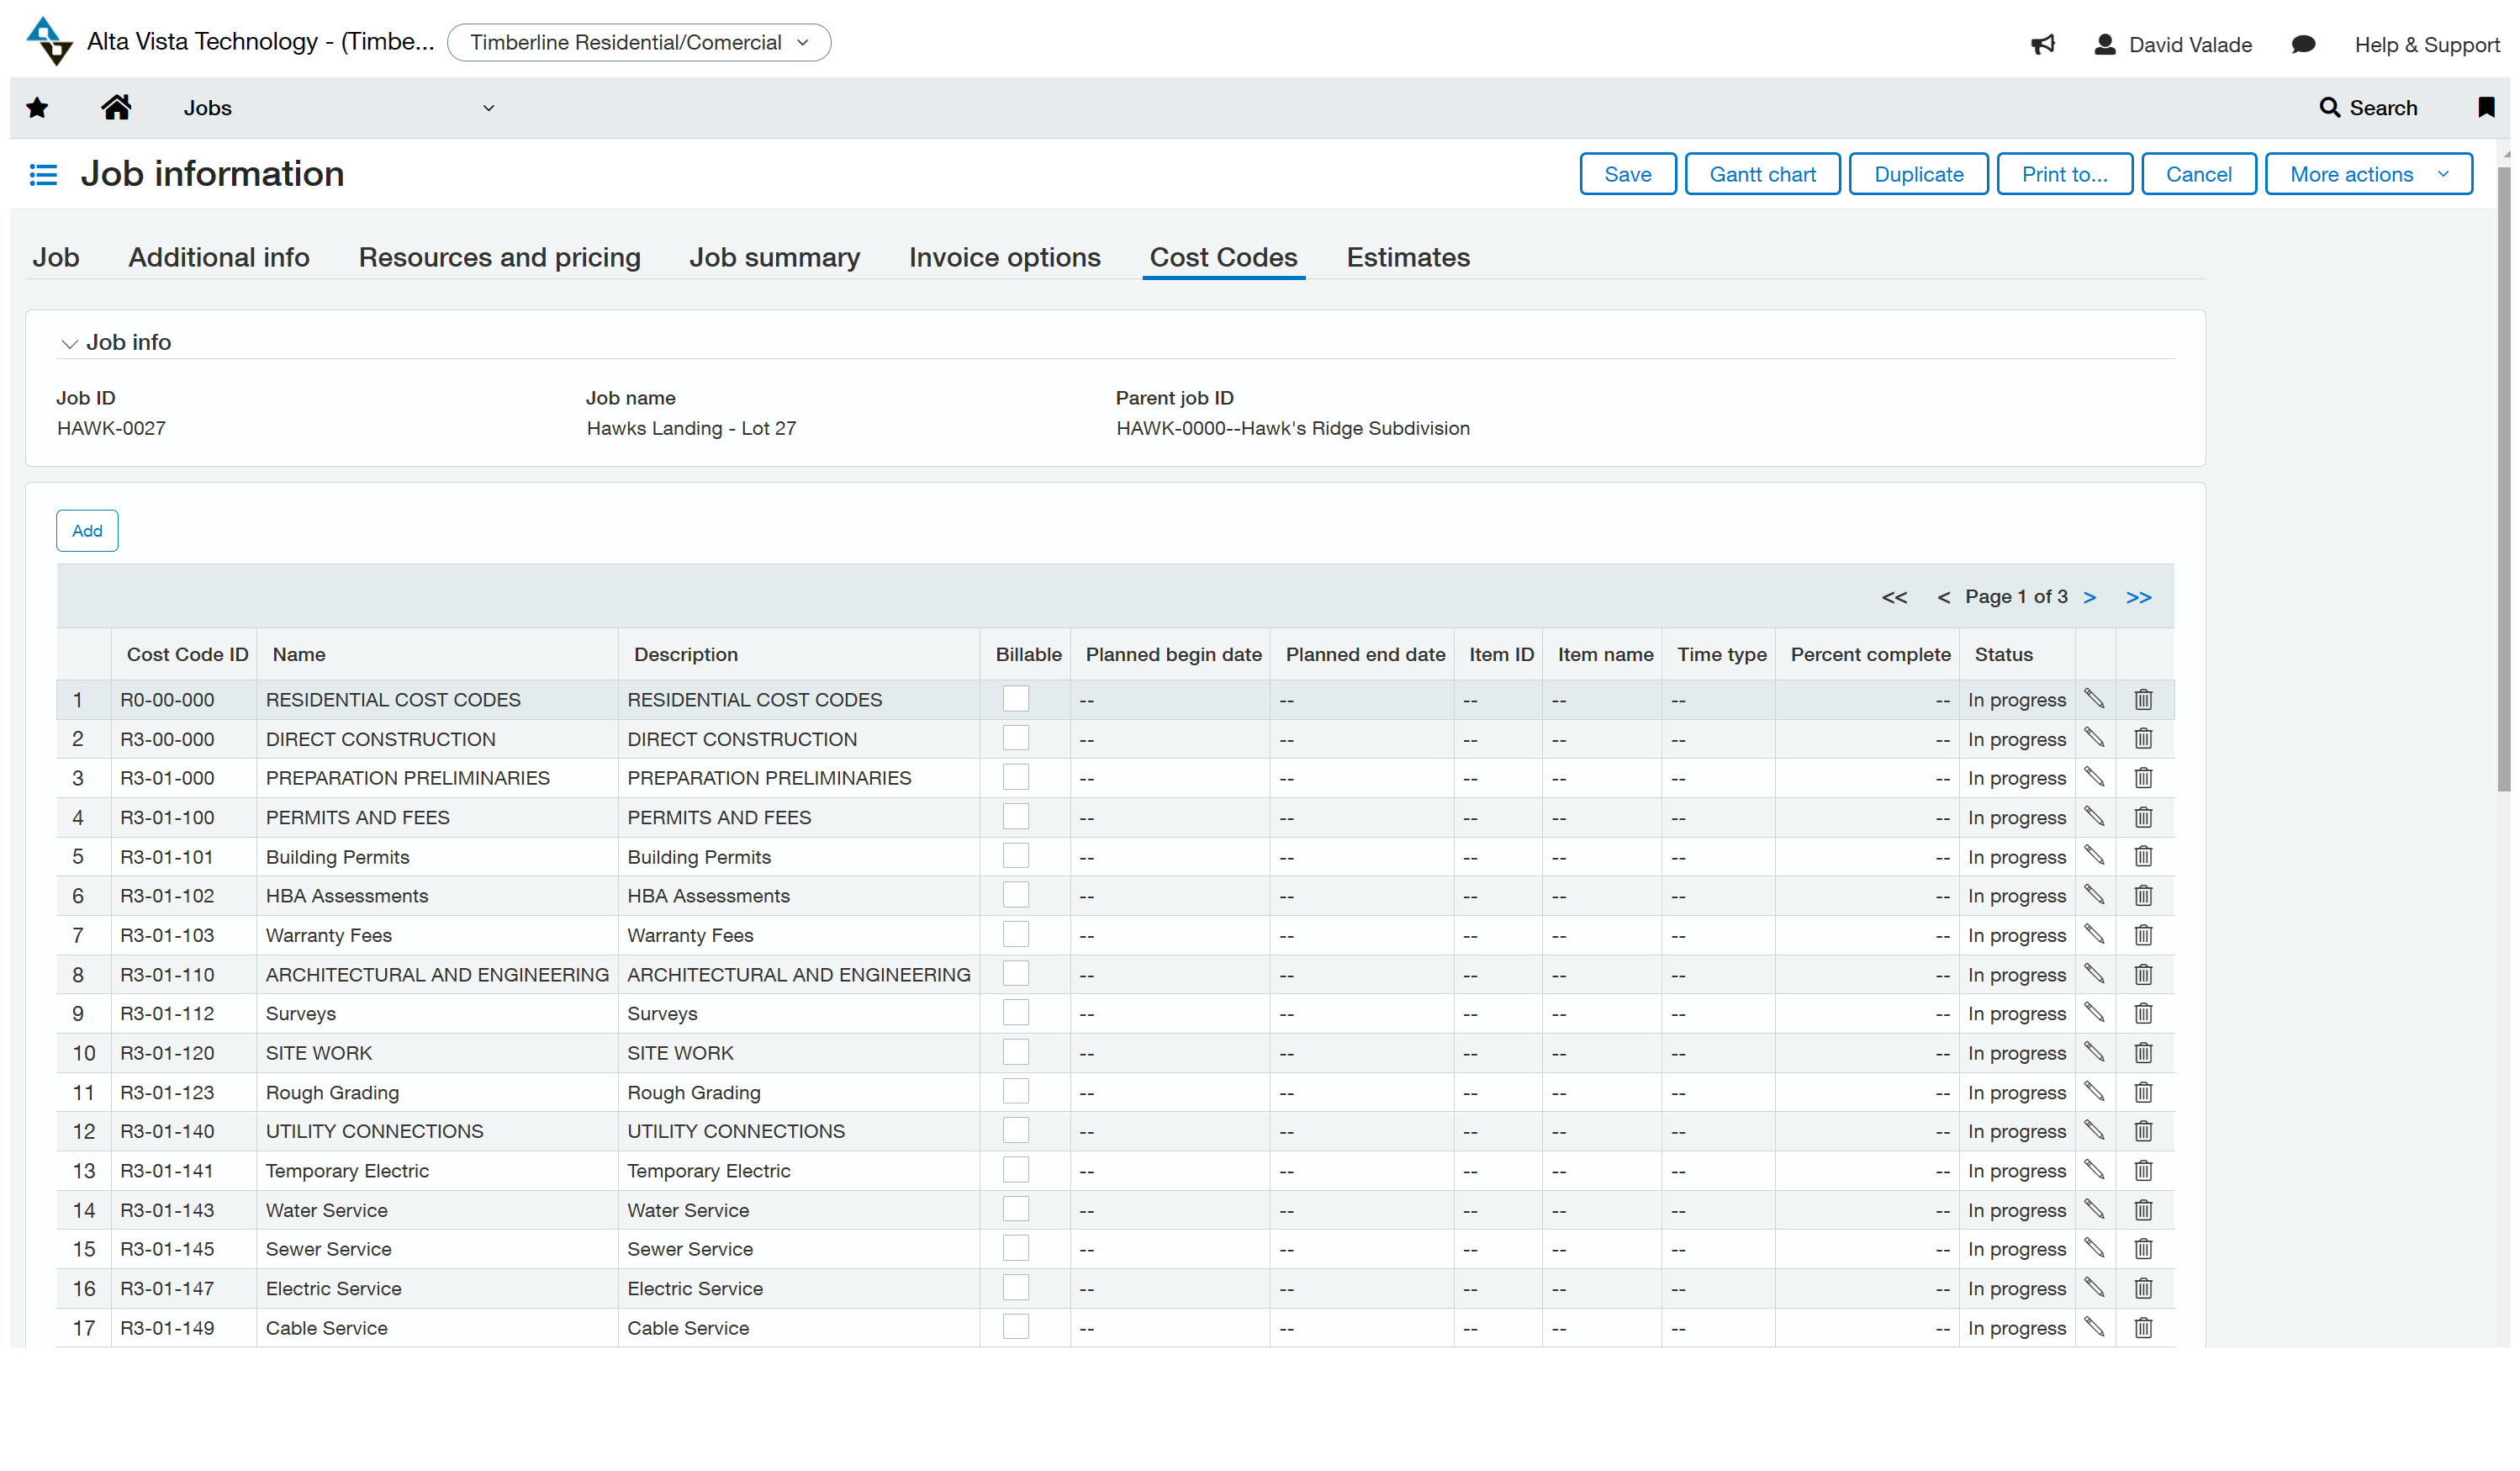Go to the previous page arrow
This screenshot has width=2520, height=1471.
click(1943, 597)
